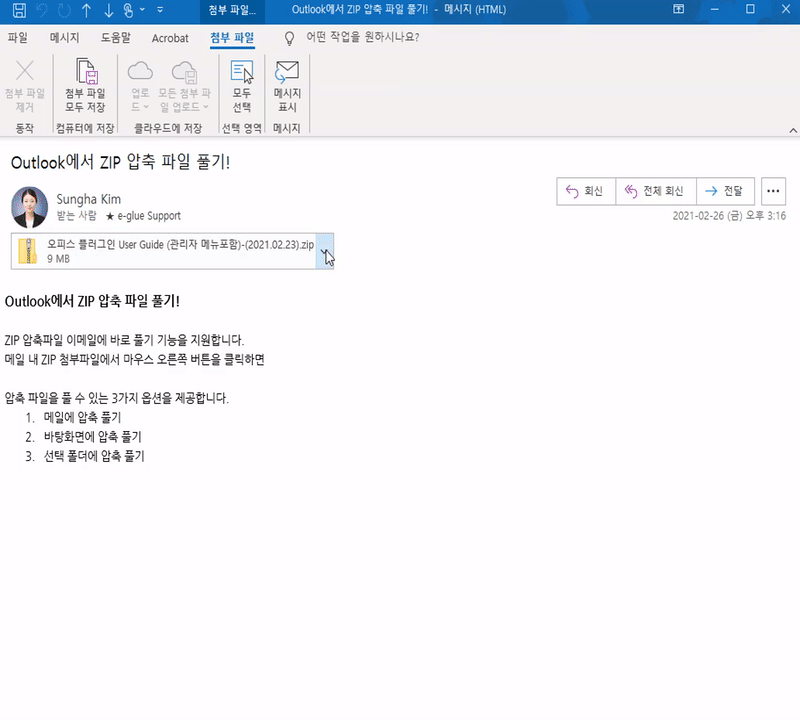Click list item 선택 폴더에 압축 풀기
Image resolution: width=800 pixels, height=720 pixels.
pyautogui.click(x=94, y=456)
